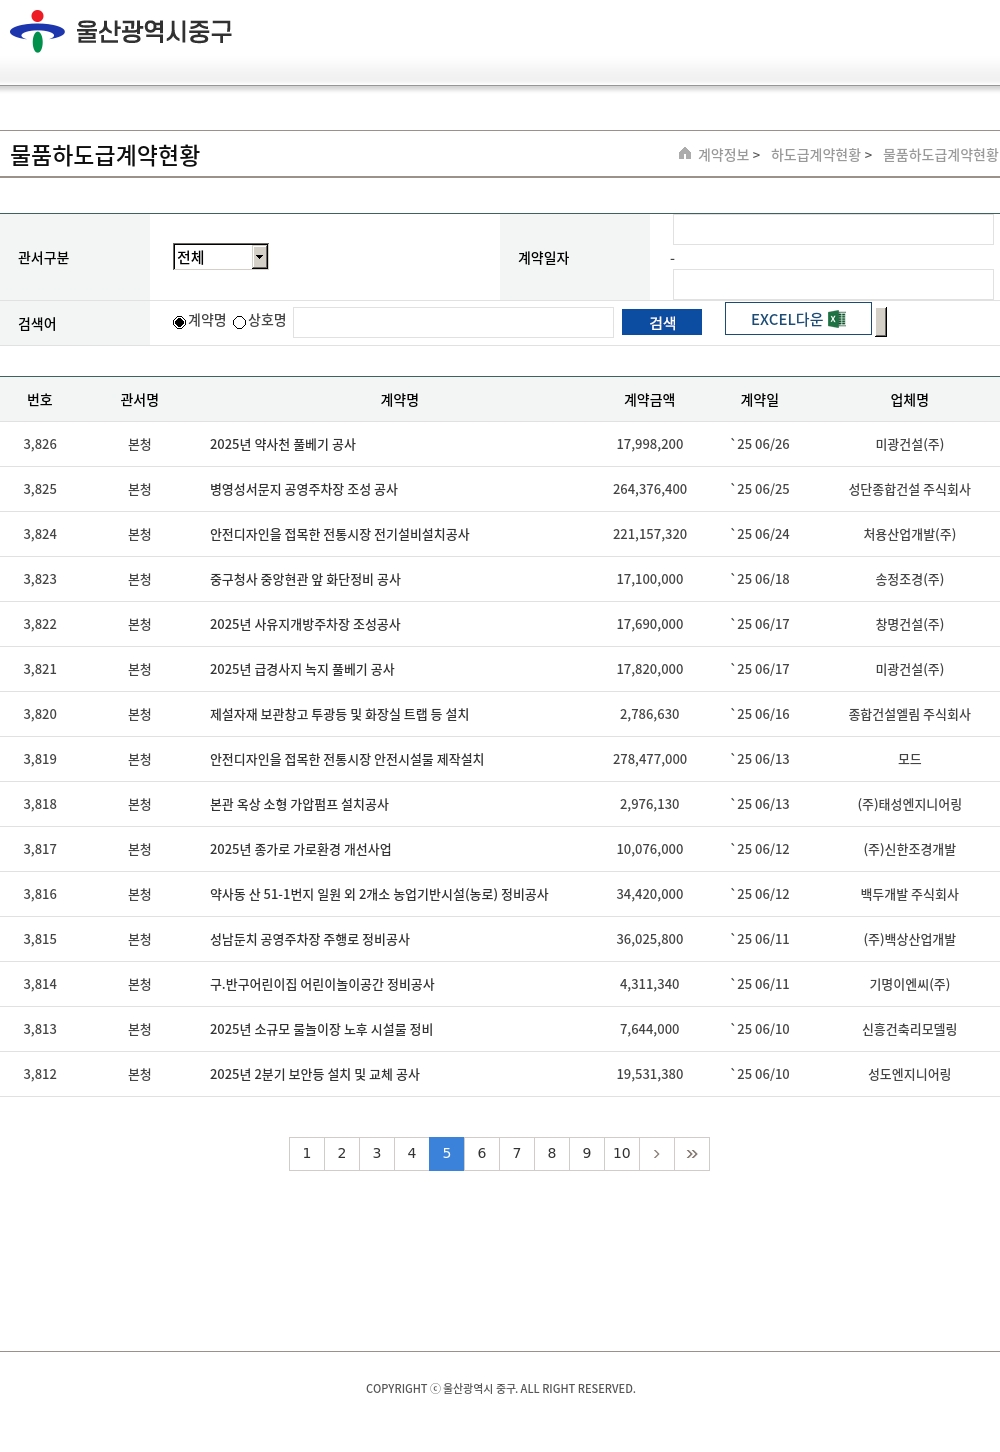Open 계약정보 breadcrumb link
1000x1452 pixels.
point(723,155)
